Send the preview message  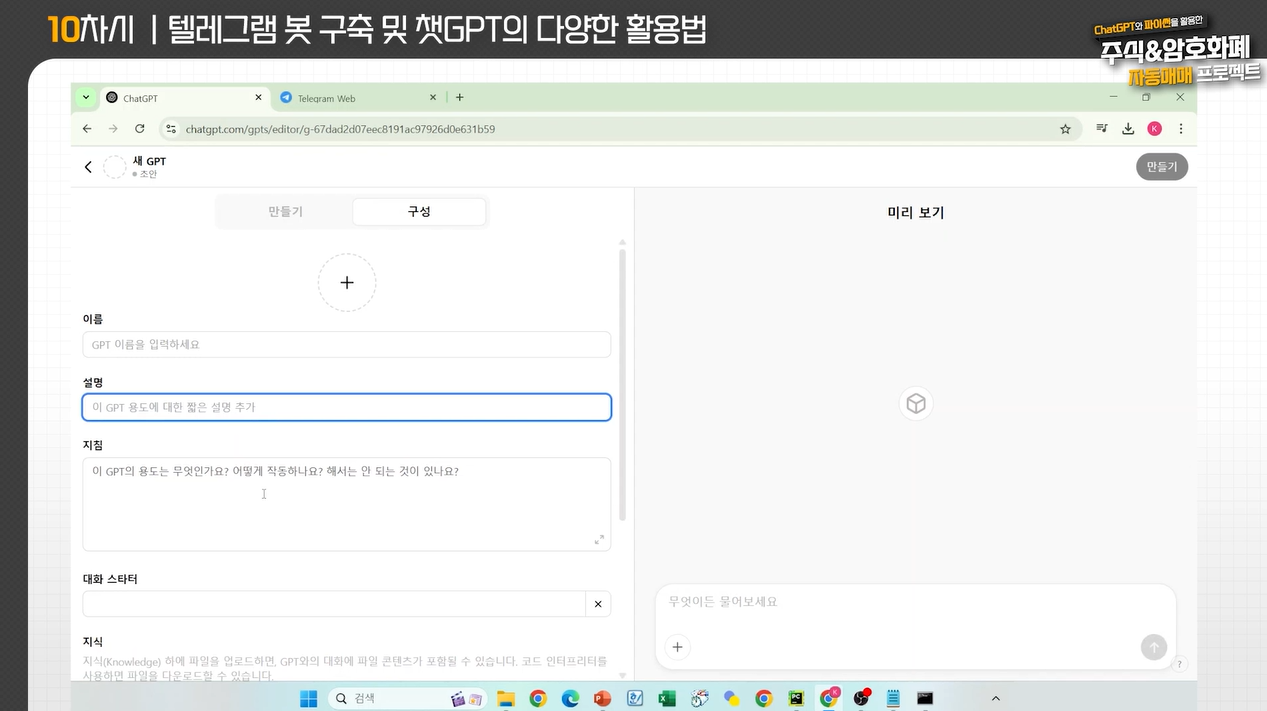click(1154, 647)
